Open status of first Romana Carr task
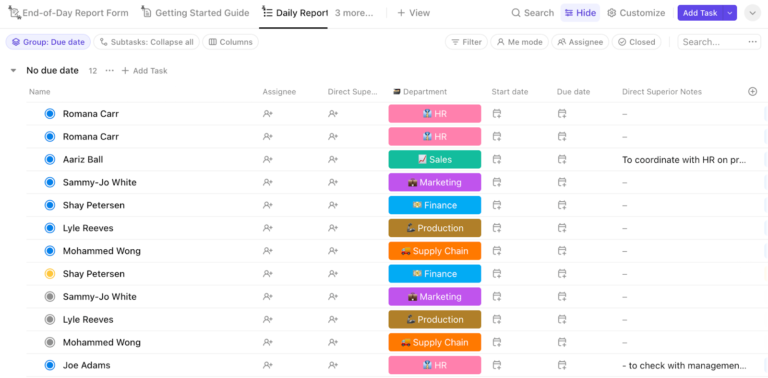Screen dimensions: 768x378 (49, 114)
